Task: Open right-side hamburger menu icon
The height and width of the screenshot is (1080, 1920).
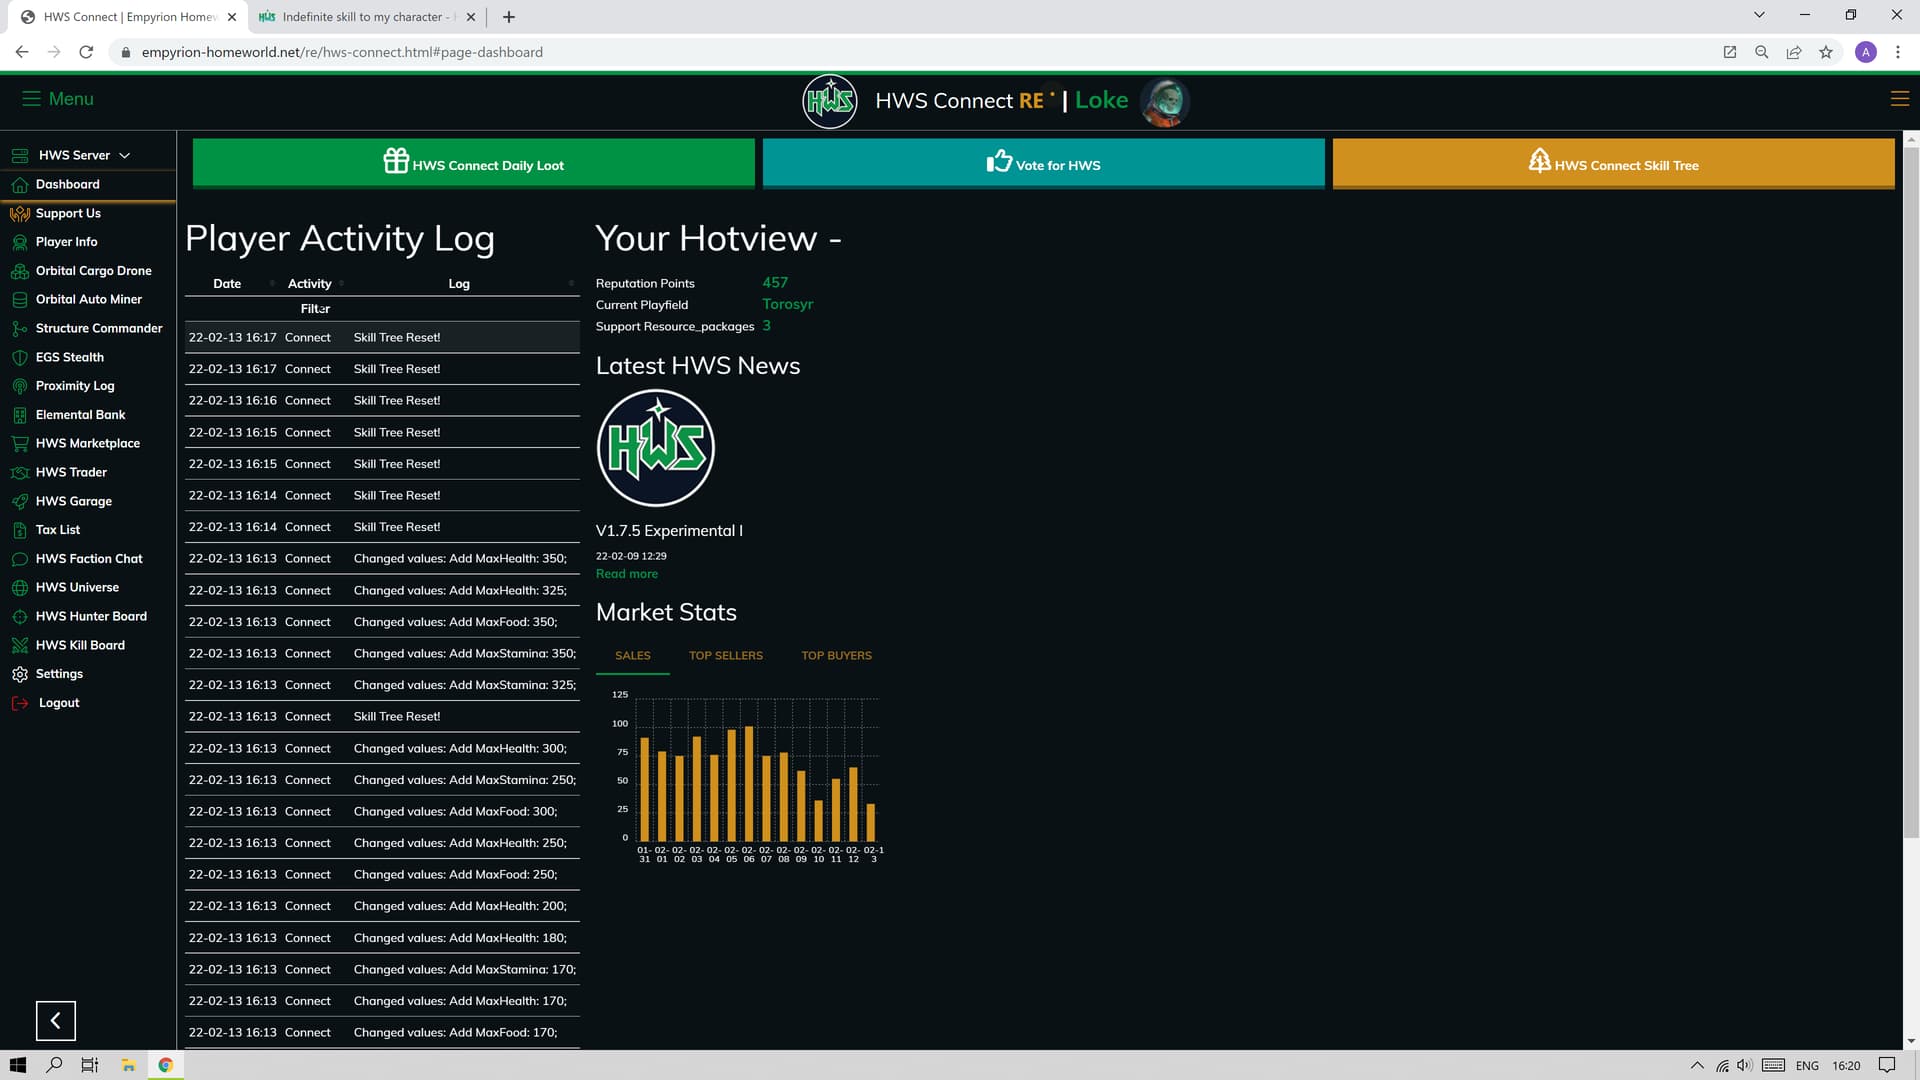Action: pyautogui.click(x=1899, y=99)
